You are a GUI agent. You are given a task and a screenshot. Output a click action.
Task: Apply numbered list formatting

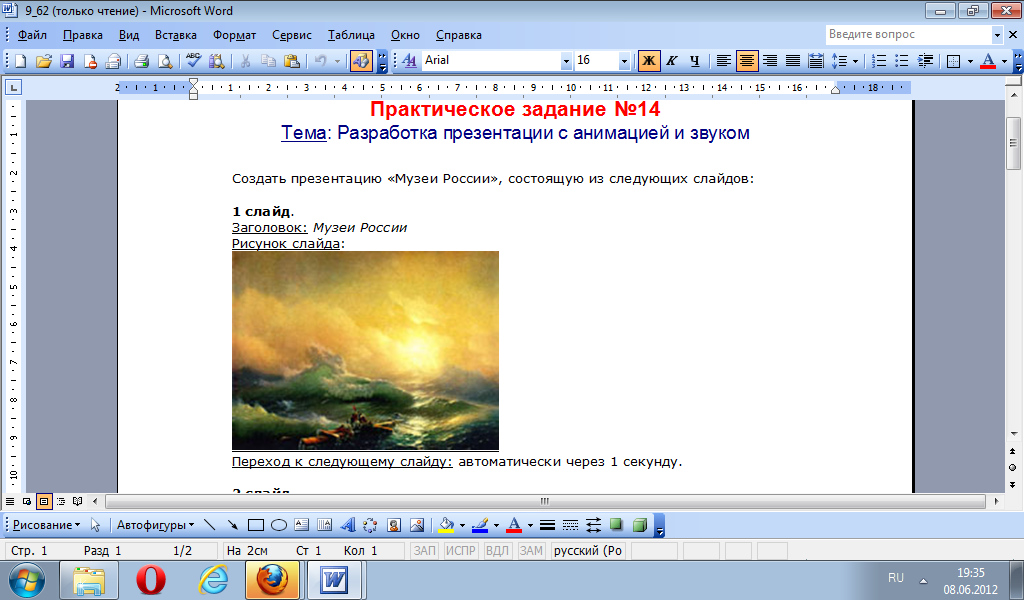879,61
